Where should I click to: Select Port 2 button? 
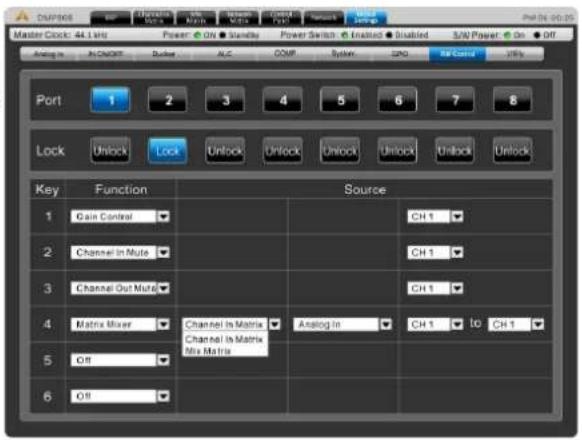tap(167, 100)
